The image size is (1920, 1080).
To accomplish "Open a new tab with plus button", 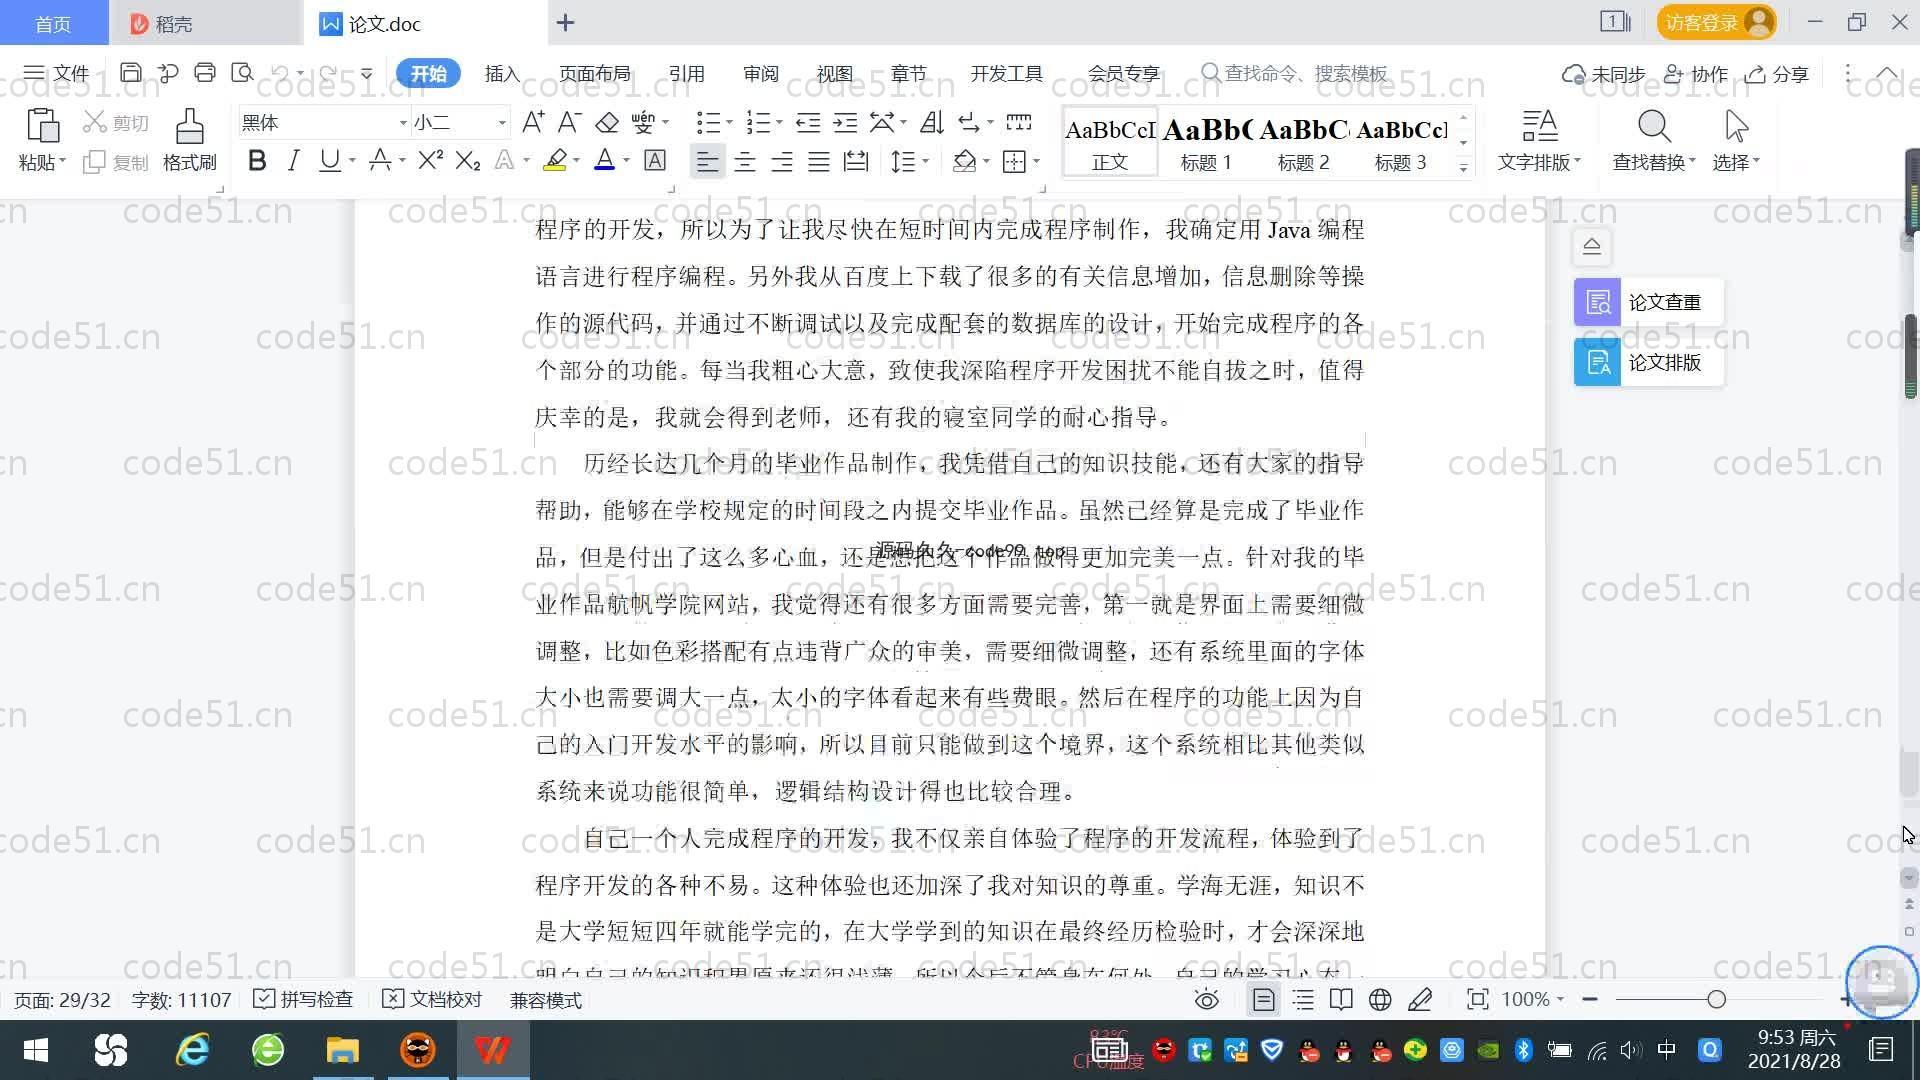I will [x=565, y=23].
